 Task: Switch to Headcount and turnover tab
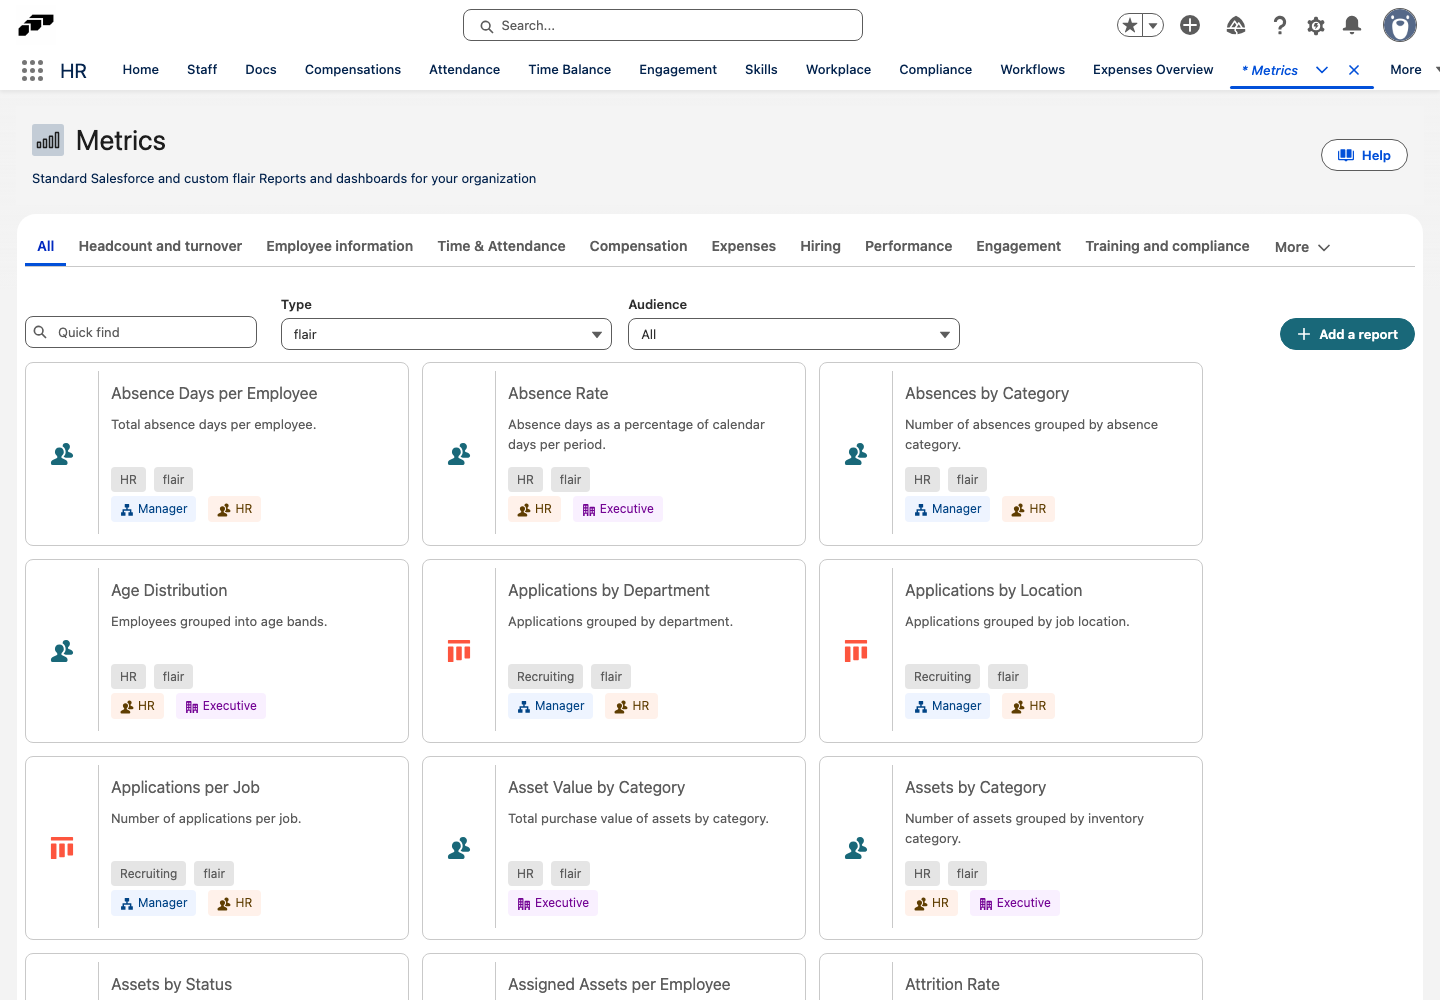click(x=160, y=246)
